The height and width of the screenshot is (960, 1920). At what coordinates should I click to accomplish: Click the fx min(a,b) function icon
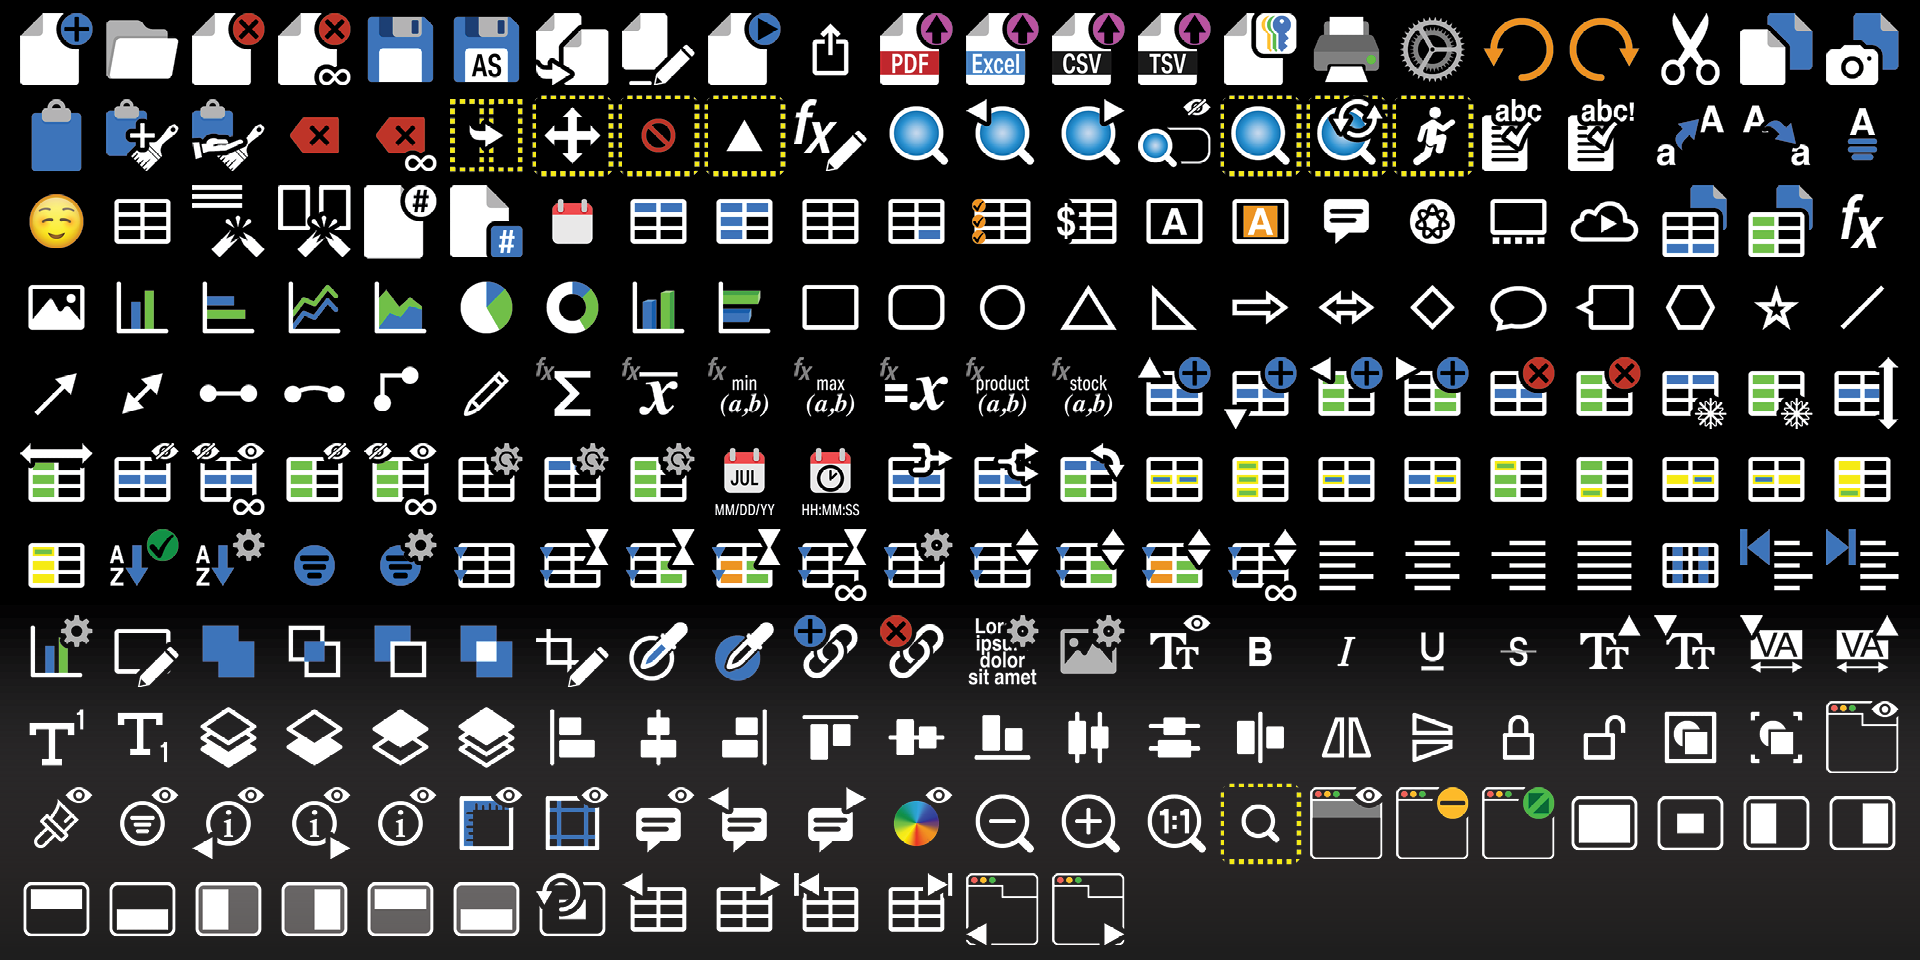coord(738,388)
